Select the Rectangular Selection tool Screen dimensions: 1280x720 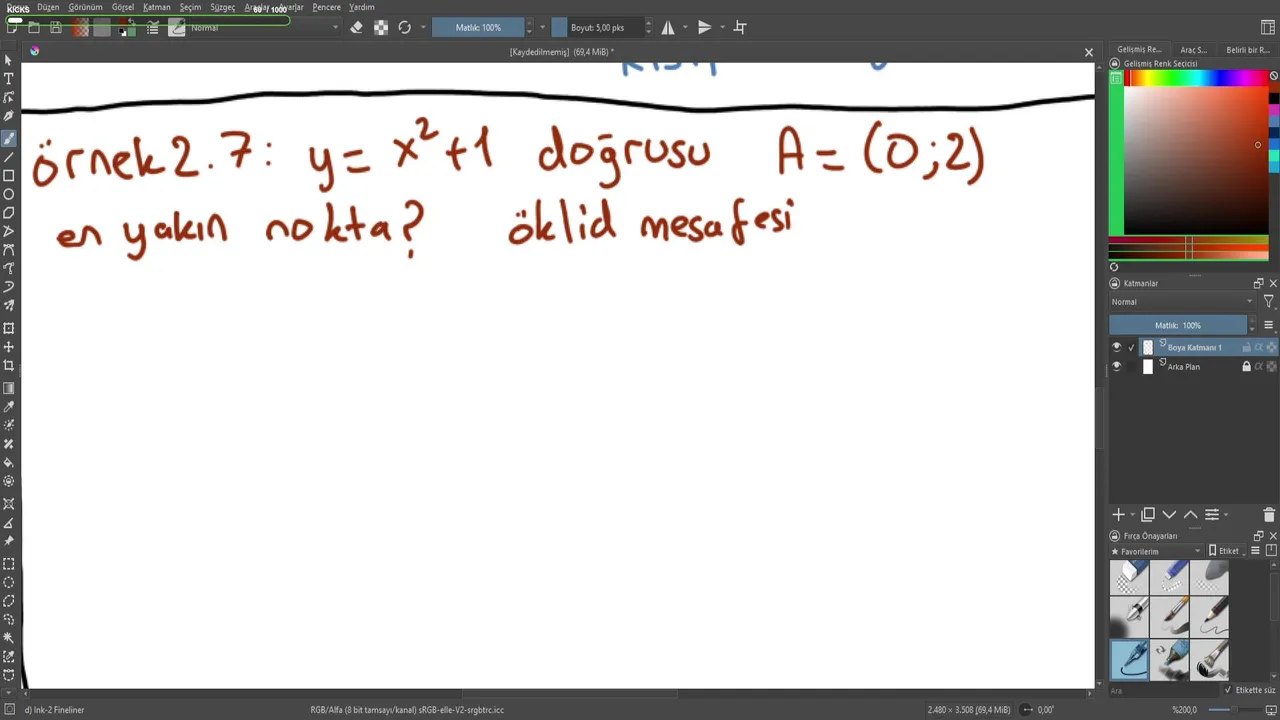[9, 563]
